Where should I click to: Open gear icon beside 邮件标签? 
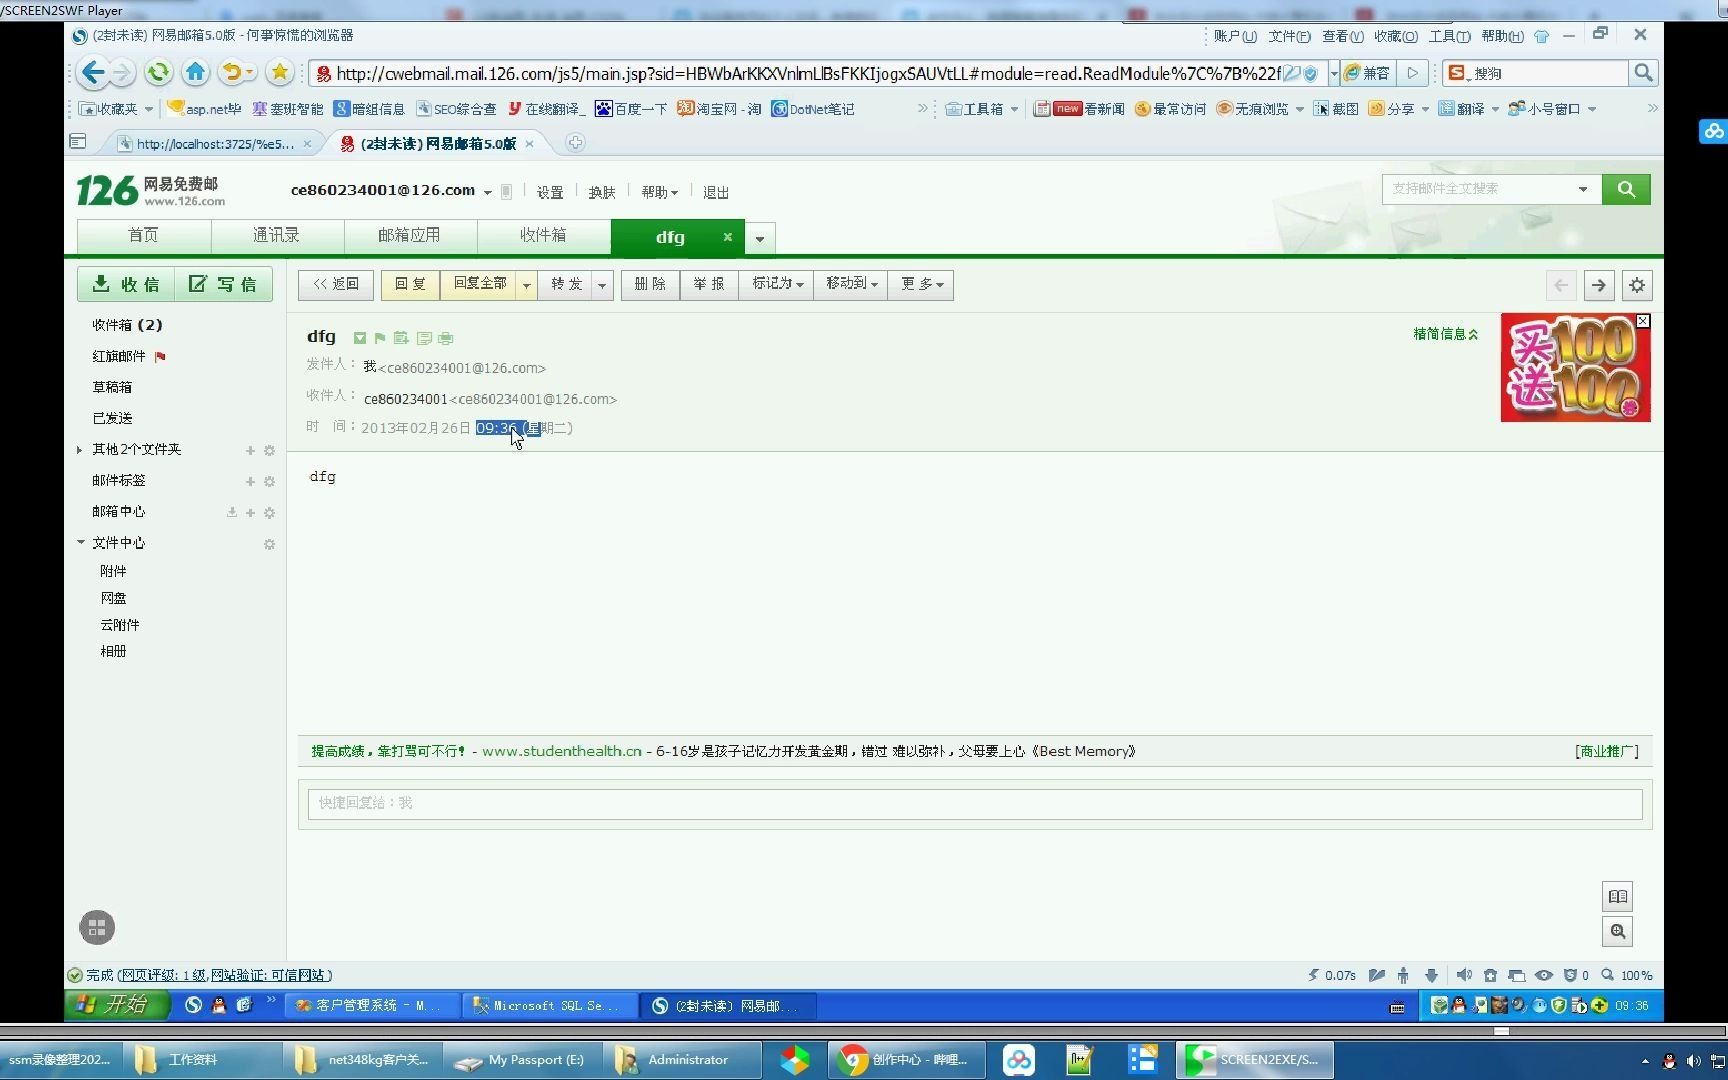pos(269,482)
